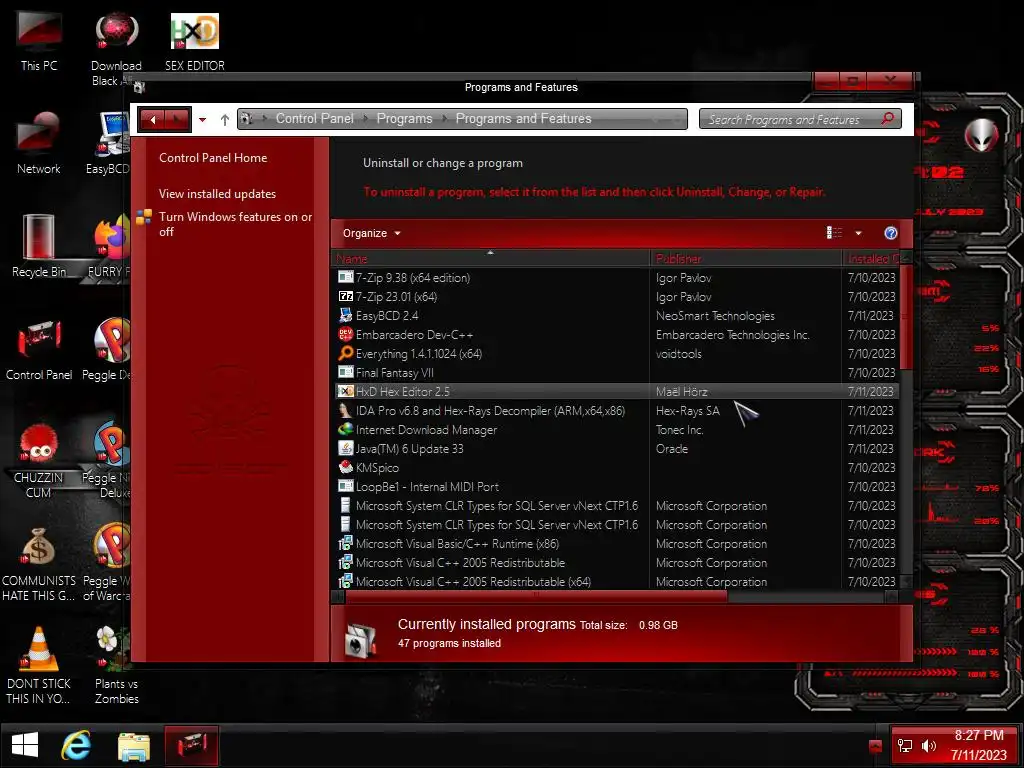
Task: Click Programs and Features breadcrumb
Action: (x=523, y=118)
